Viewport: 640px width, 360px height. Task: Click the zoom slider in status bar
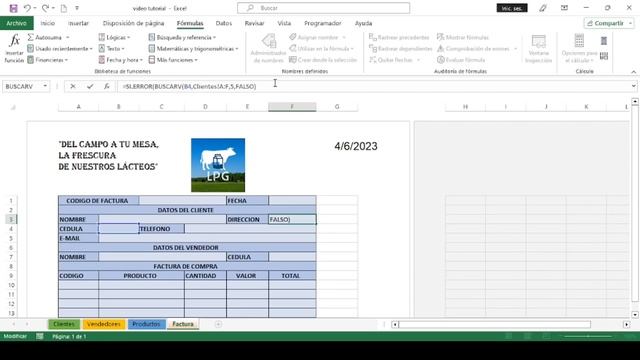pos(588,336)
